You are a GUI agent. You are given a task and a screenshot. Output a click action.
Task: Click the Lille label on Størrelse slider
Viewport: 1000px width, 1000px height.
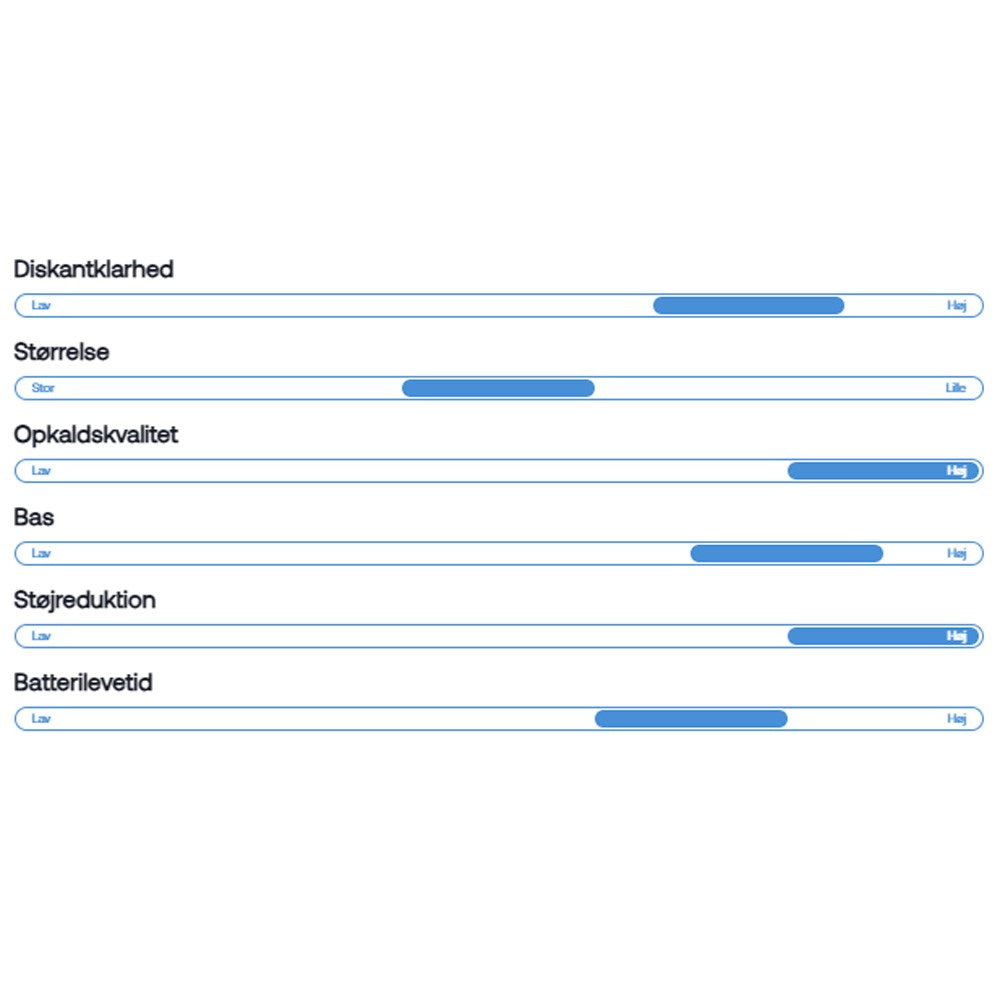pyautogui.click(x=956, y=388)
